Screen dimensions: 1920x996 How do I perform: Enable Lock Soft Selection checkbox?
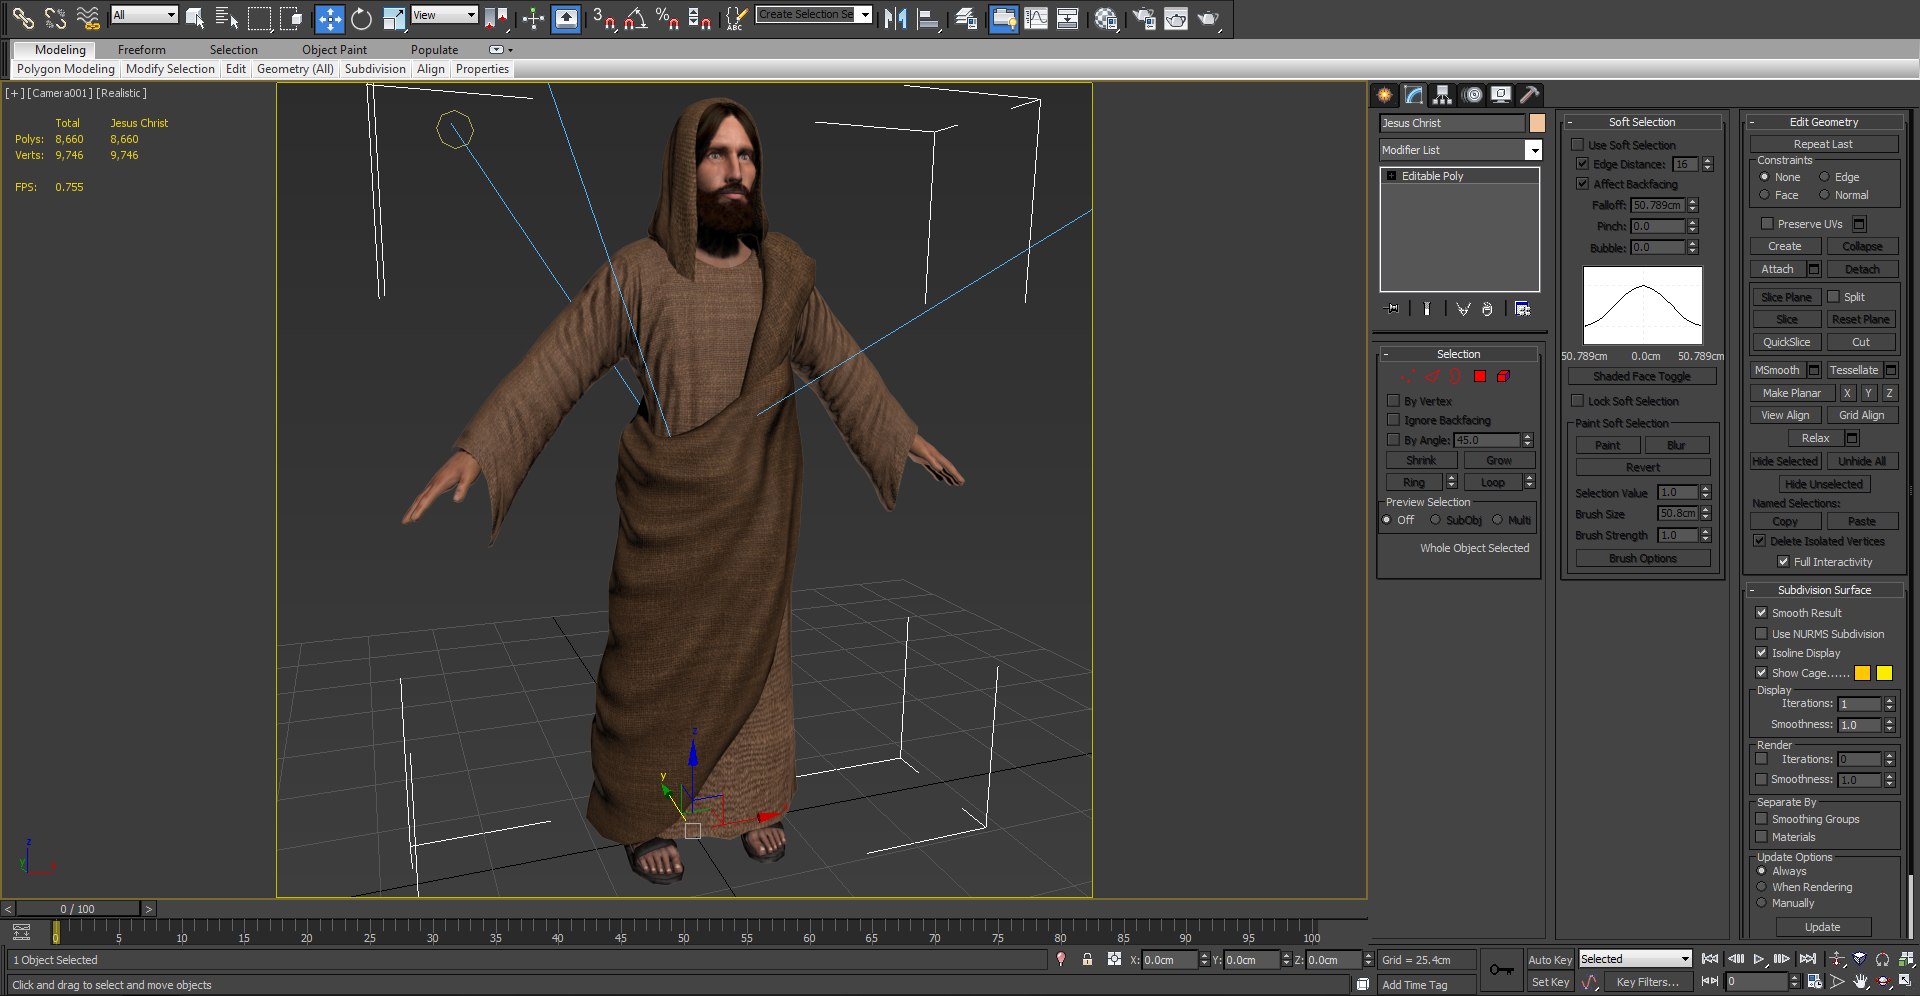[1577, 401]
